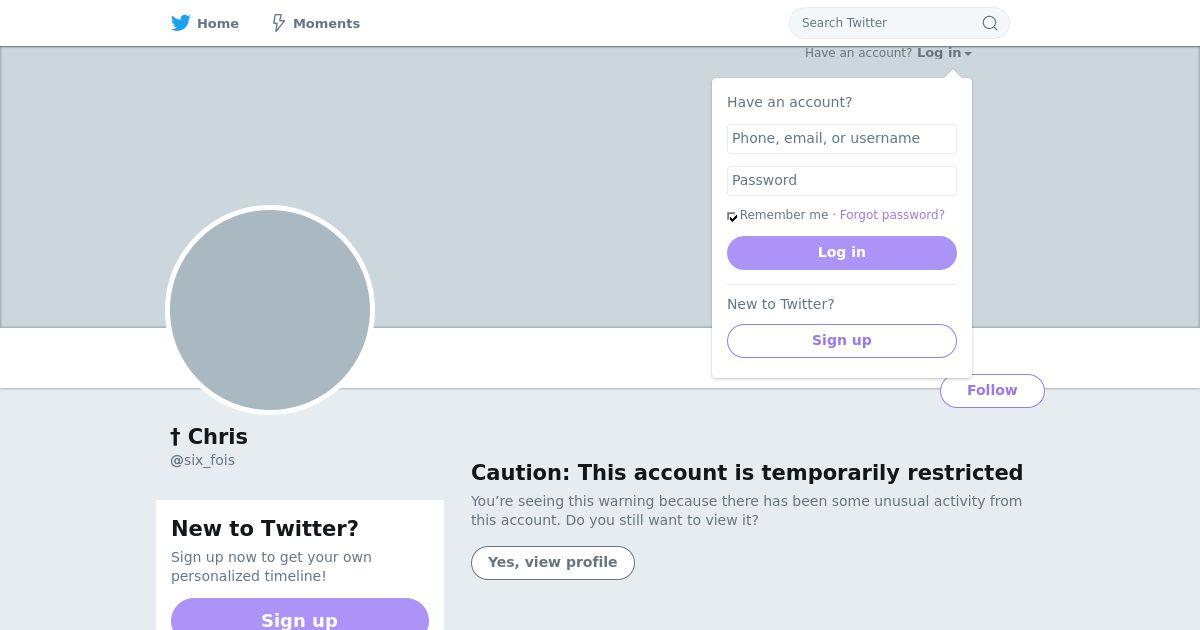This screenshot has height=630, width=1200.
Task: Click the Moments lightning bolt icon
Action: pos(279,23)
